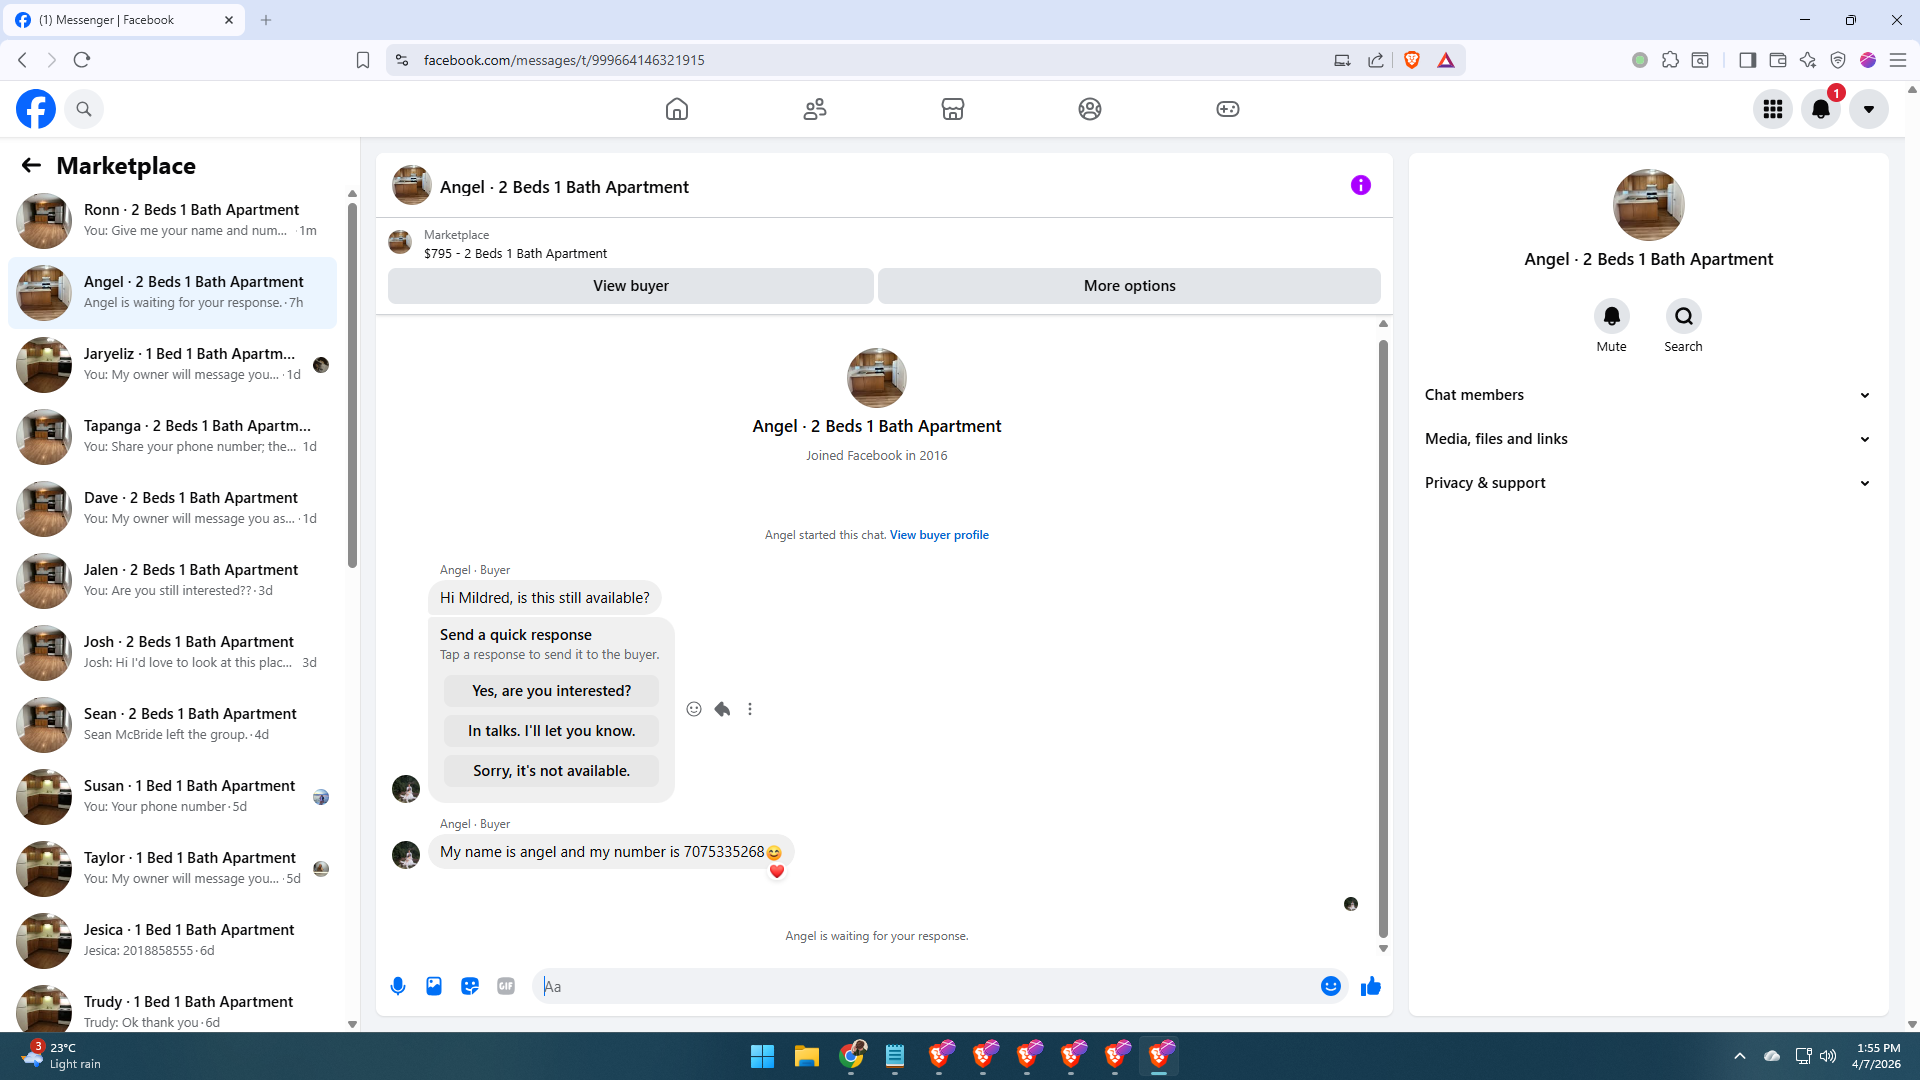Screen dimensions: 1920x1080
Task: Open Chrome from taskbar
Action: tap(852, 1056)
